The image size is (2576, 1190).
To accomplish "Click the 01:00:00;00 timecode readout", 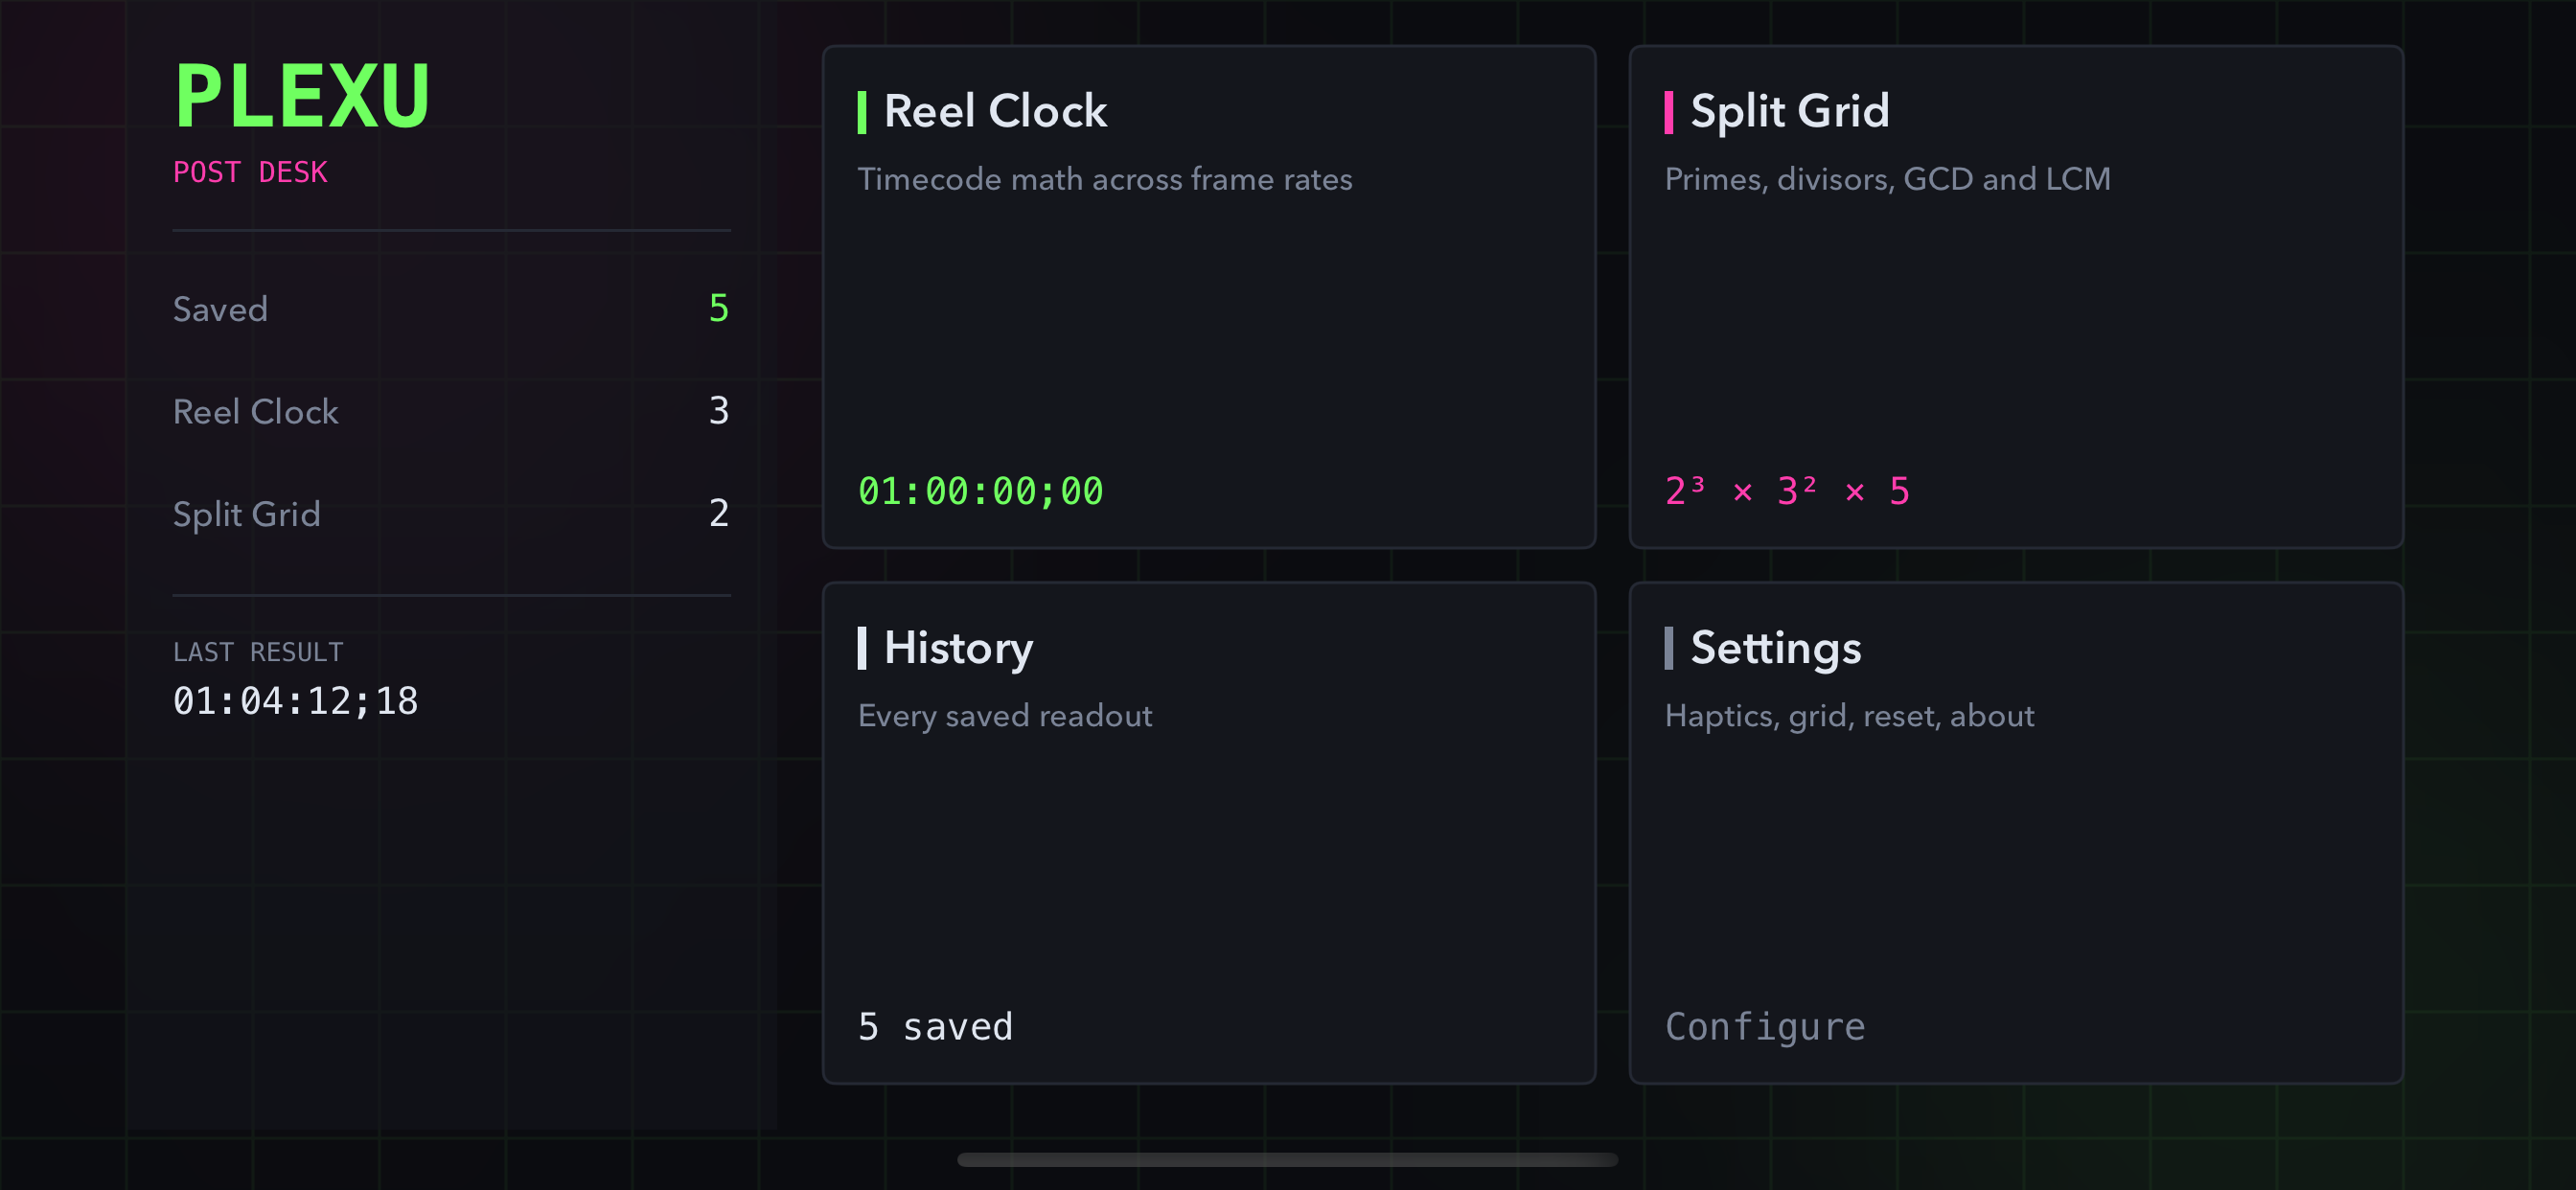I will (981, 491).
